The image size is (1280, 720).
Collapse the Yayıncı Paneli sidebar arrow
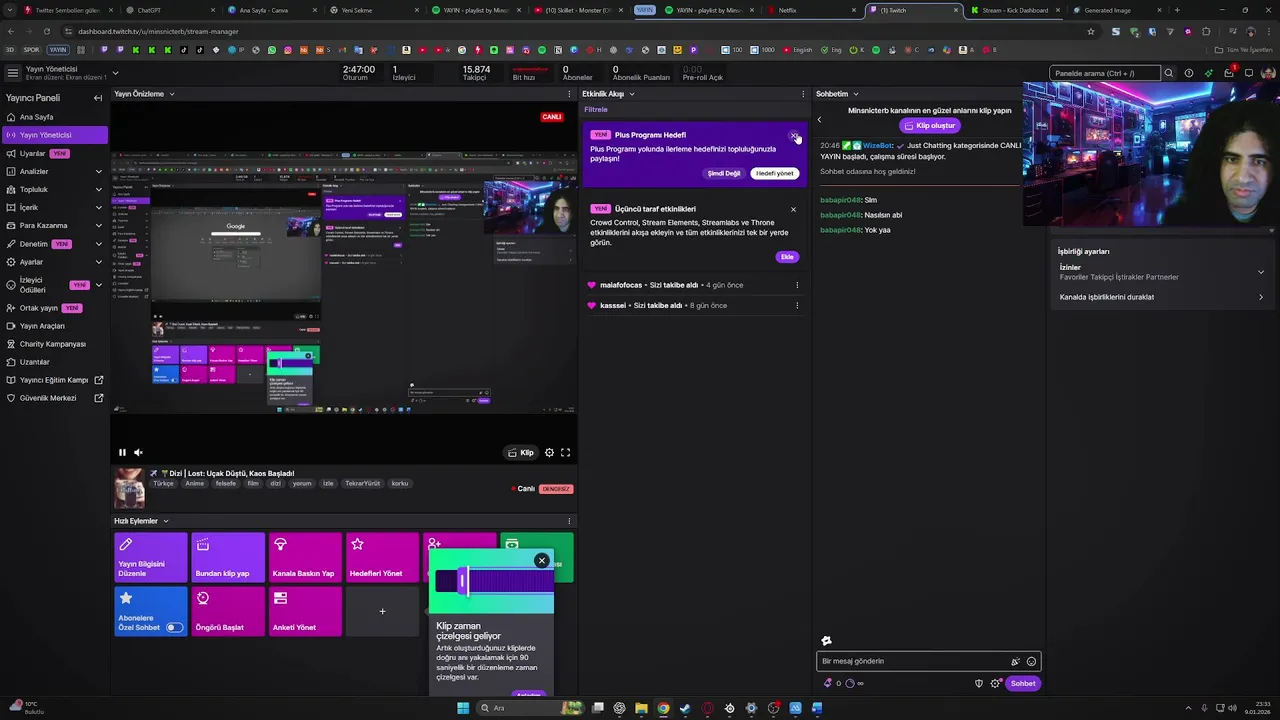coord(98,98)
